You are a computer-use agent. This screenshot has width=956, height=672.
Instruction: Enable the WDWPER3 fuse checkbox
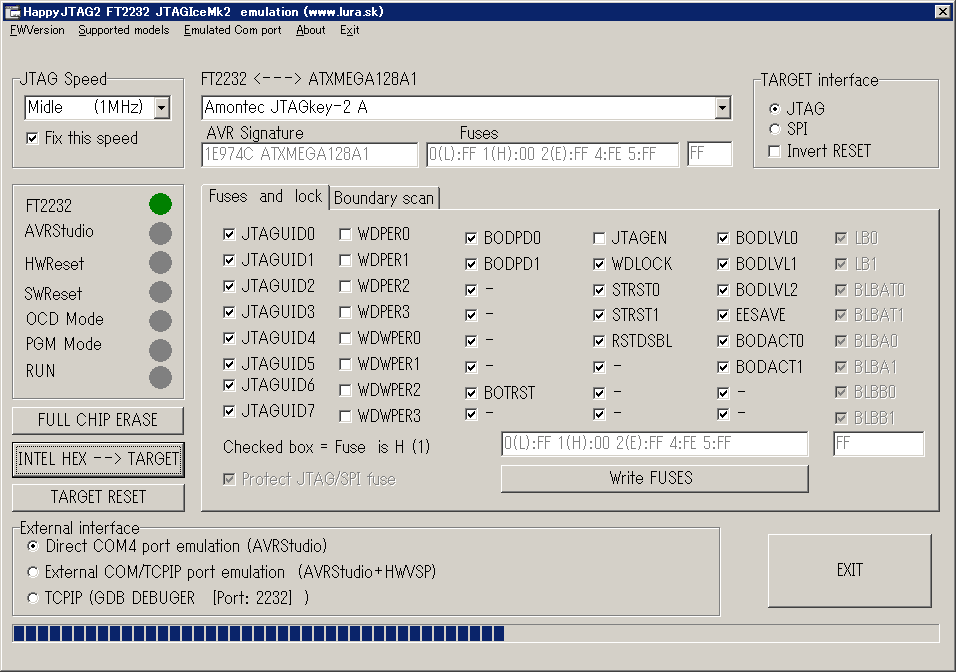click(x=345, y=416)
